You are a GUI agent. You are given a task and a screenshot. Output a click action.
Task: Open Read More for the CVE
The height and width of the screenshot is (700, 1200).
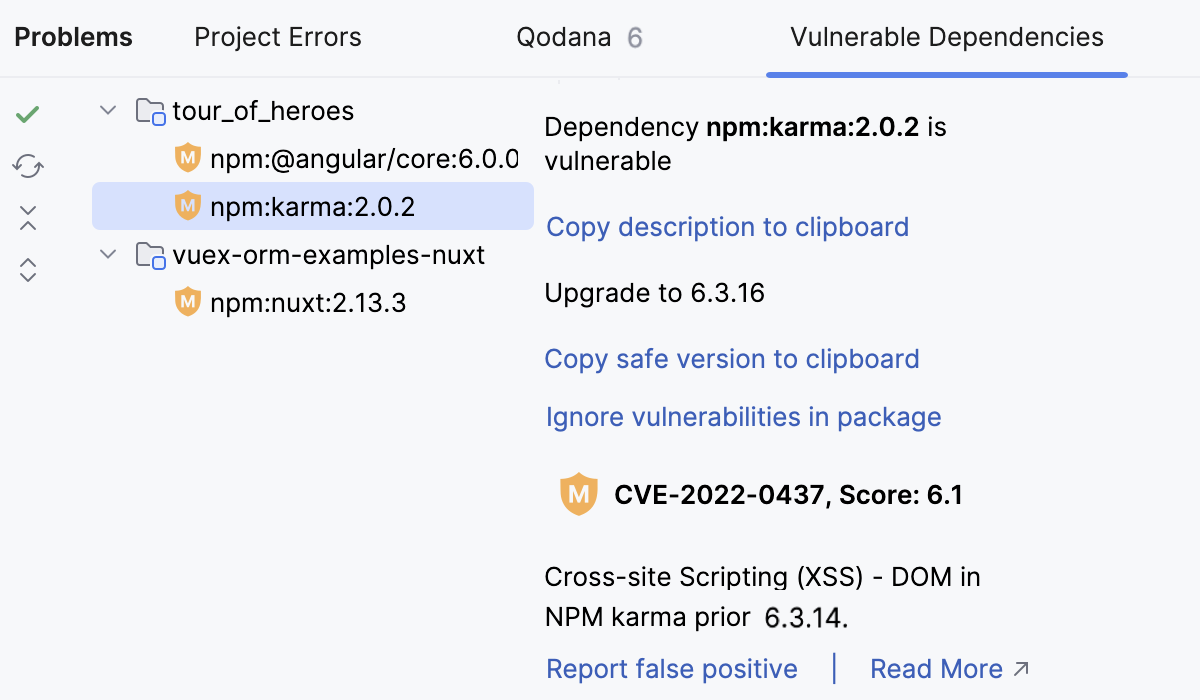pos(937,668)
